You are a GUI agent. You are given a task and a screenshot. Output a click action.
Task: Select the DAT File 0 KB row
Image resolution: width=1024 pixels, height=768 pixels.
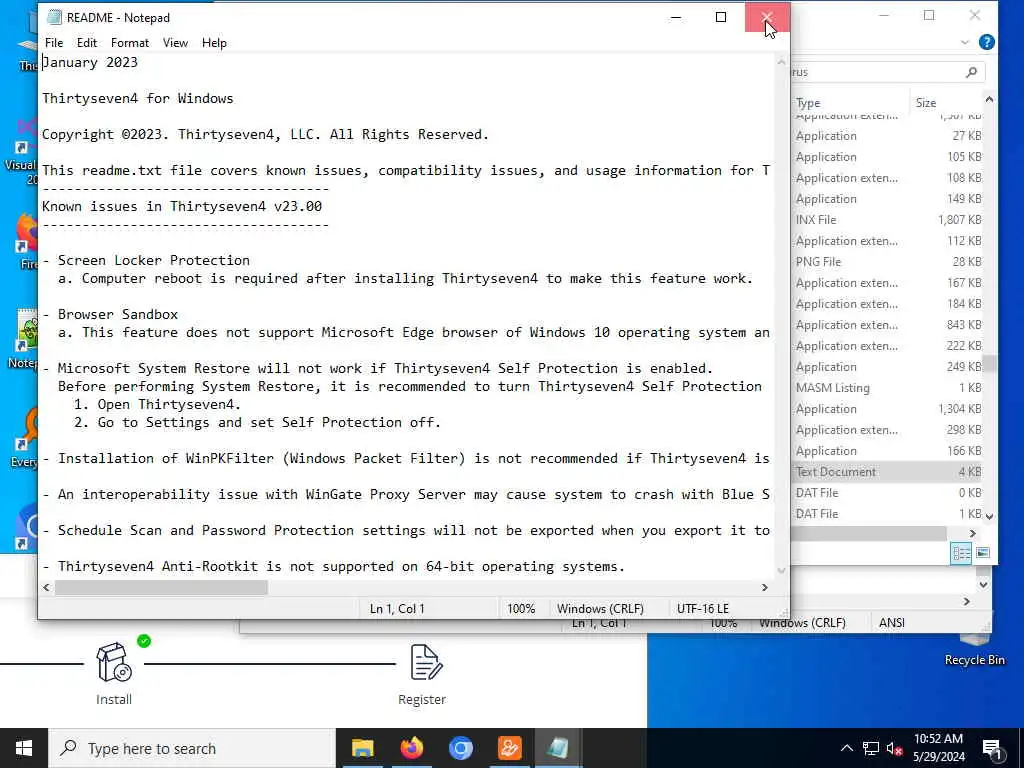pyautogui.click(x=887, y=492)
